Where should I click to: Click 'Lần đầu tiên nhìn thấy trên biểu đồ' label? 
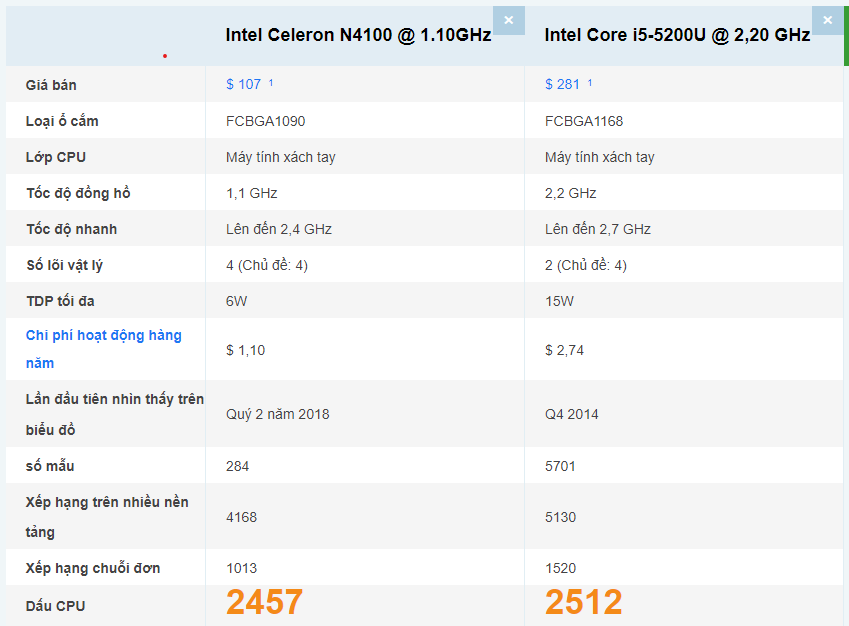point(115,414)
